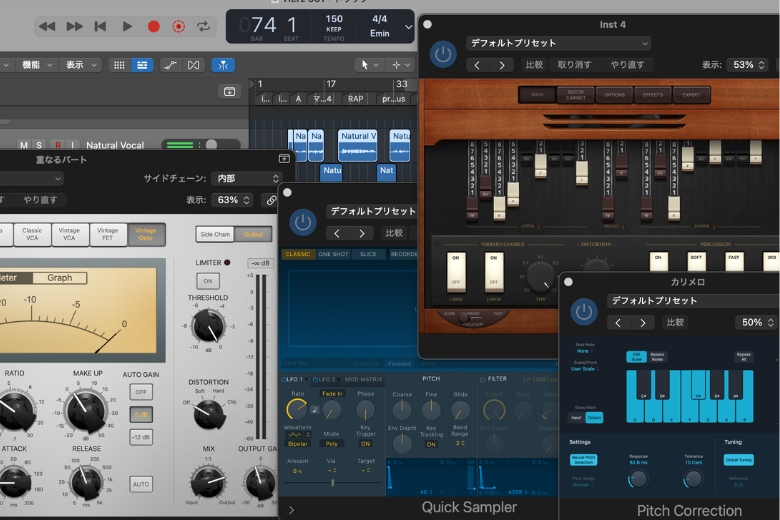Toggle the cycle loop button

click(203, 26)
